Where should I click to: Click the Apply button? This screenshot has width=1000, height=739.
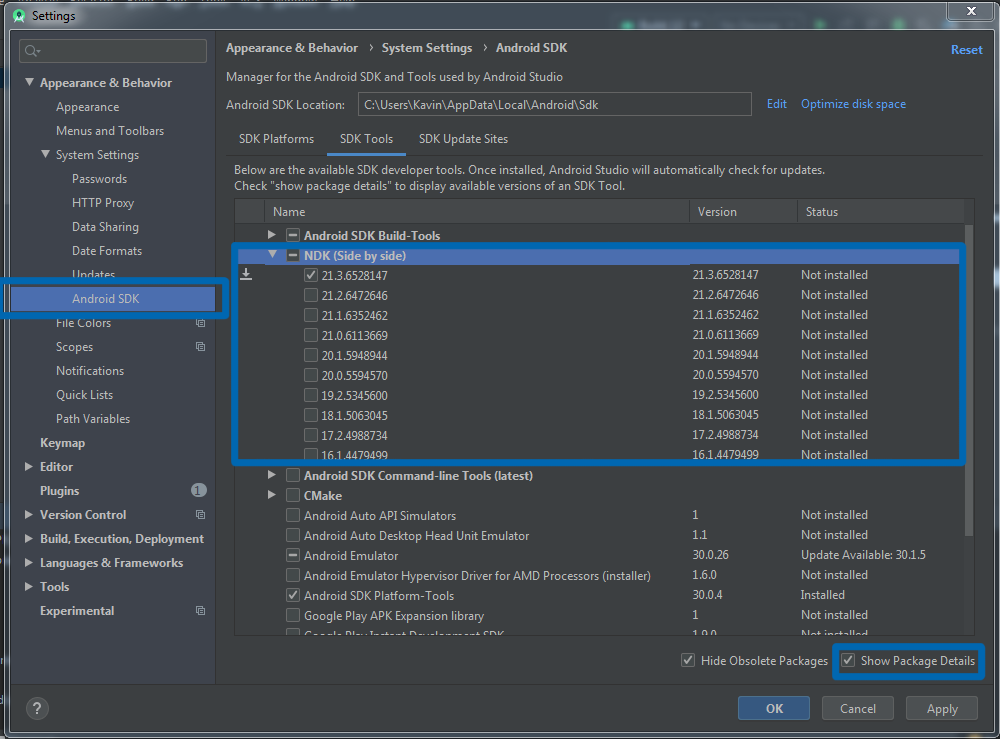(x=942, y=708)
